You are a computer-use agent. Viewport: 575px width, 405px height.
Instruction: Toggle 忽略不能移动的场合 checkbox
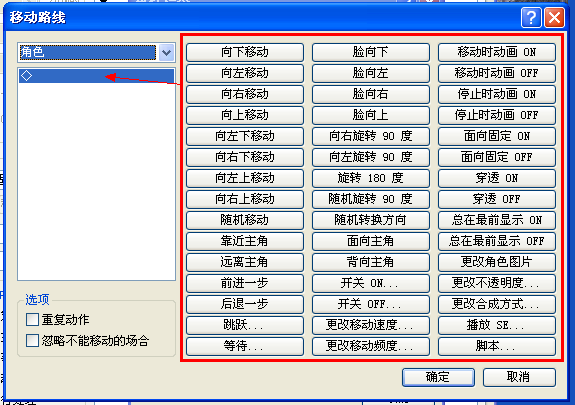[32, 340]
